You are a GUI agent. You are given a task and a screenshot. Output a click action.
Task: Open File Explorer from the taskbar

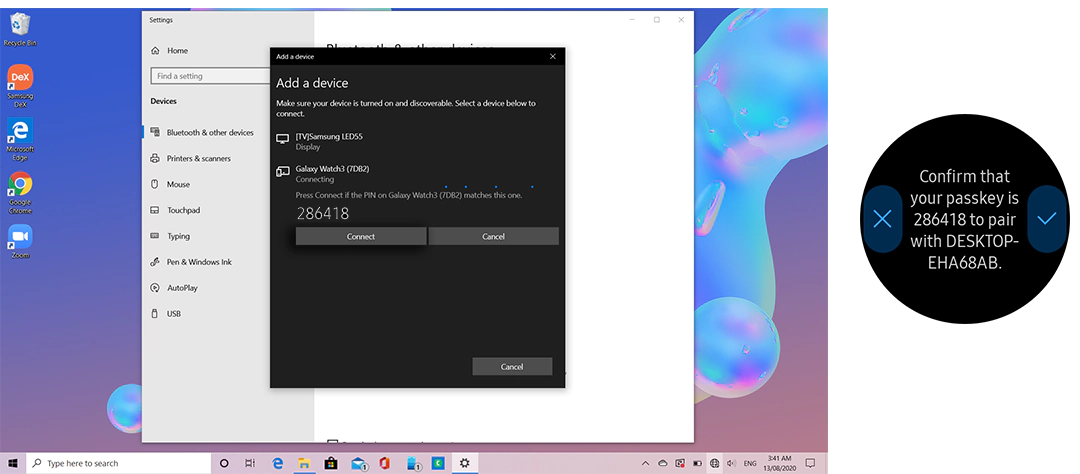click(x=304, y=463)
